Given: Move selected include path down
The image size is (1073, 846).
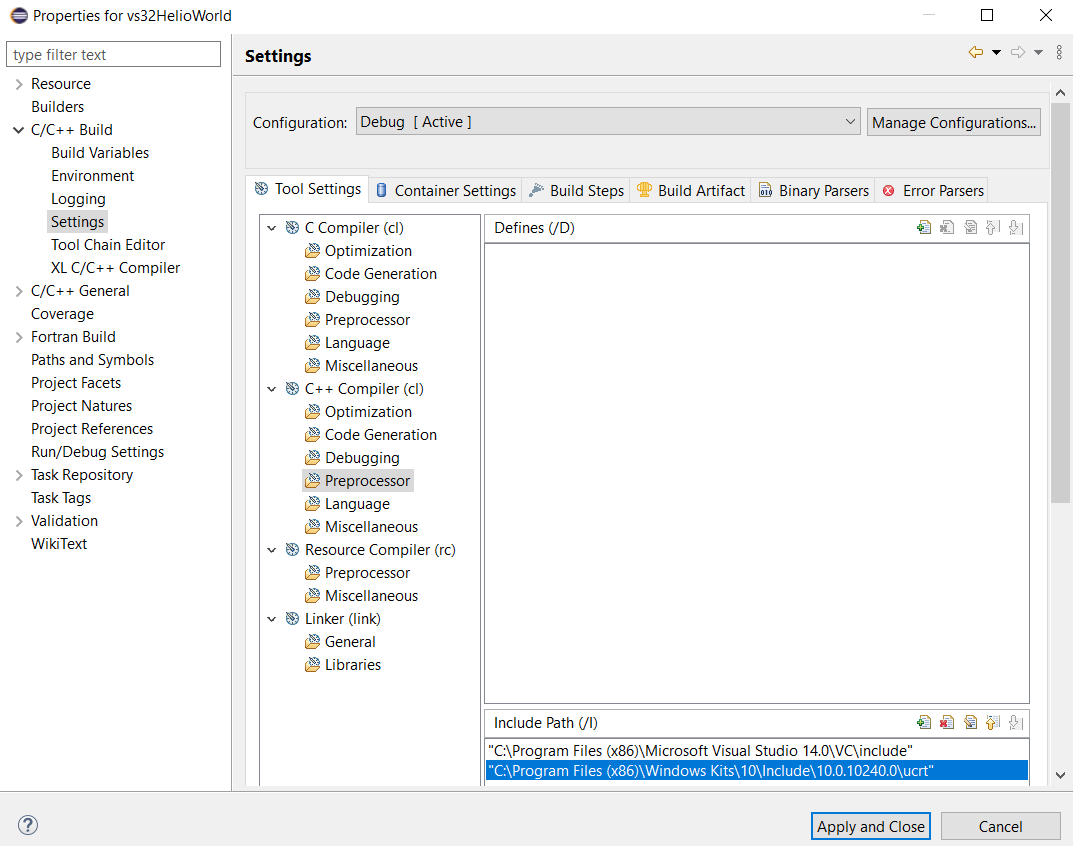Looking at the screenshot, I should pos(1016,722).
